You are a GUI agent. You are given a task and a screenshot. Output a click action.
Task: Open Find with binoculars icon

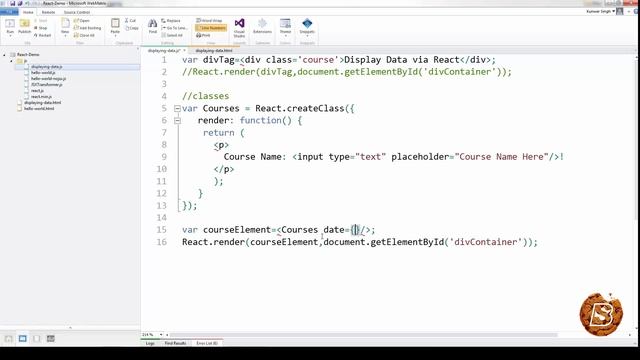coord(153,24)
